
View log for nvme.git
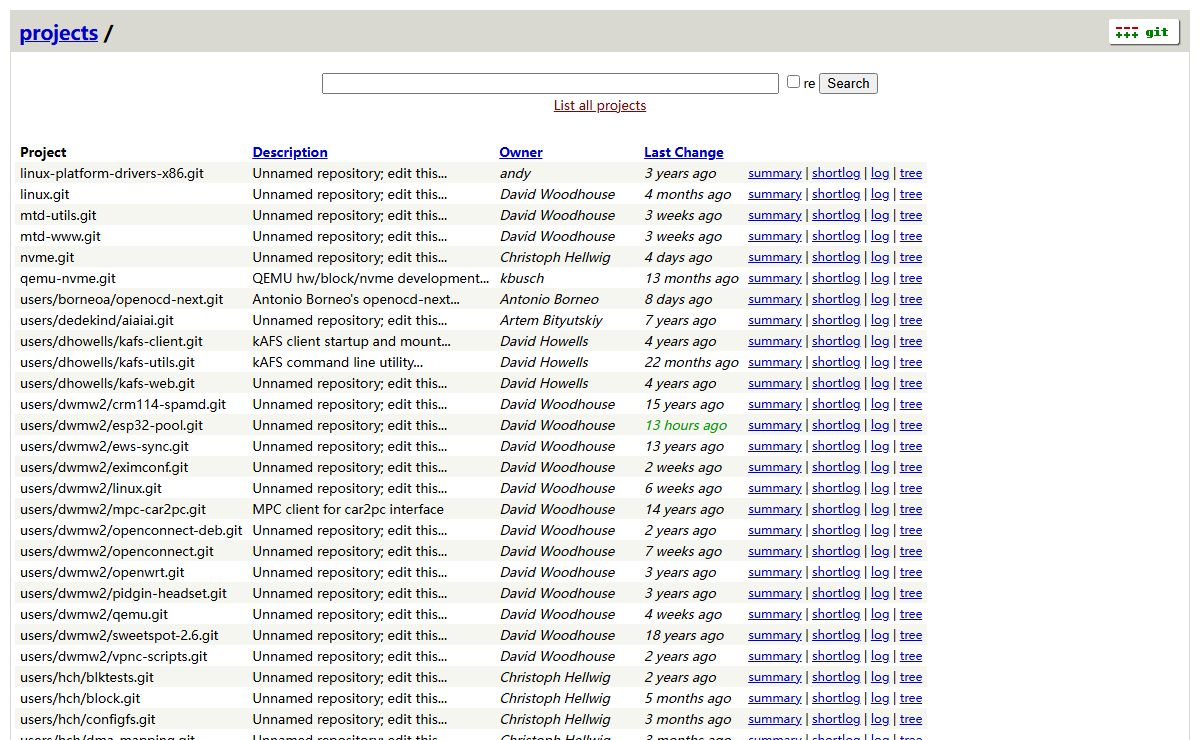point(880,258)
